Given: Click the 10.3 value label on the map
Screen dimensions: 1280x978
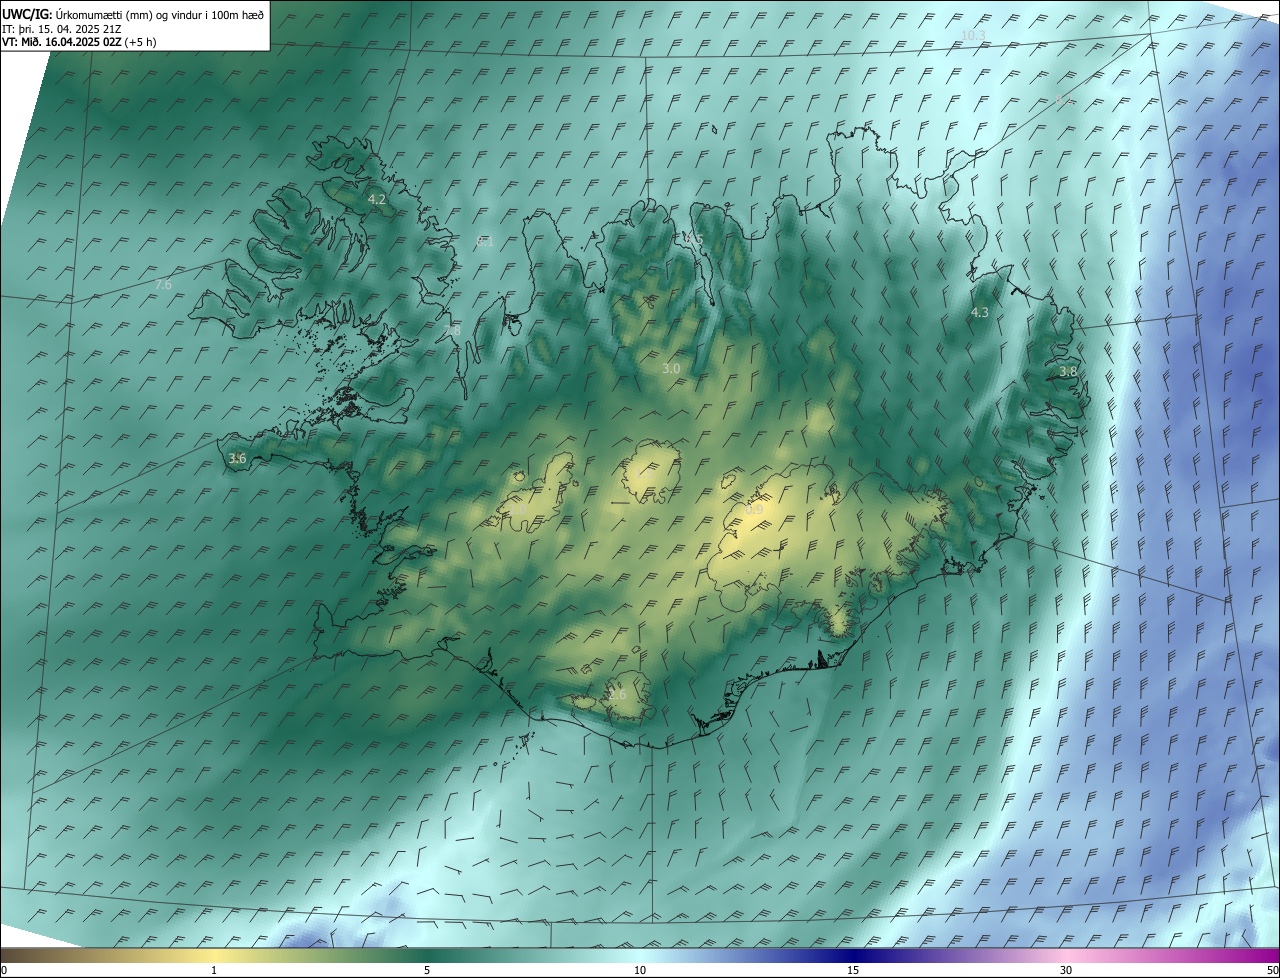Looking at the screenshot, I should coord(972,35).
